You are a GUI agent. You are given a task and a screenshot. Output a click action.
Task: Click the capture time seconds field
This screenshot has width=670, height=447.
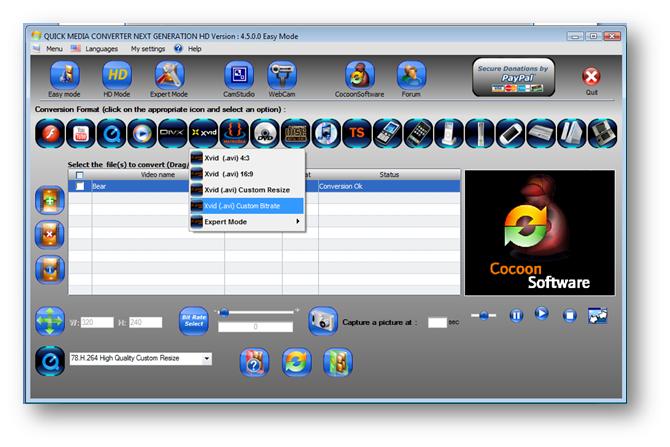[x=437, y=323]
